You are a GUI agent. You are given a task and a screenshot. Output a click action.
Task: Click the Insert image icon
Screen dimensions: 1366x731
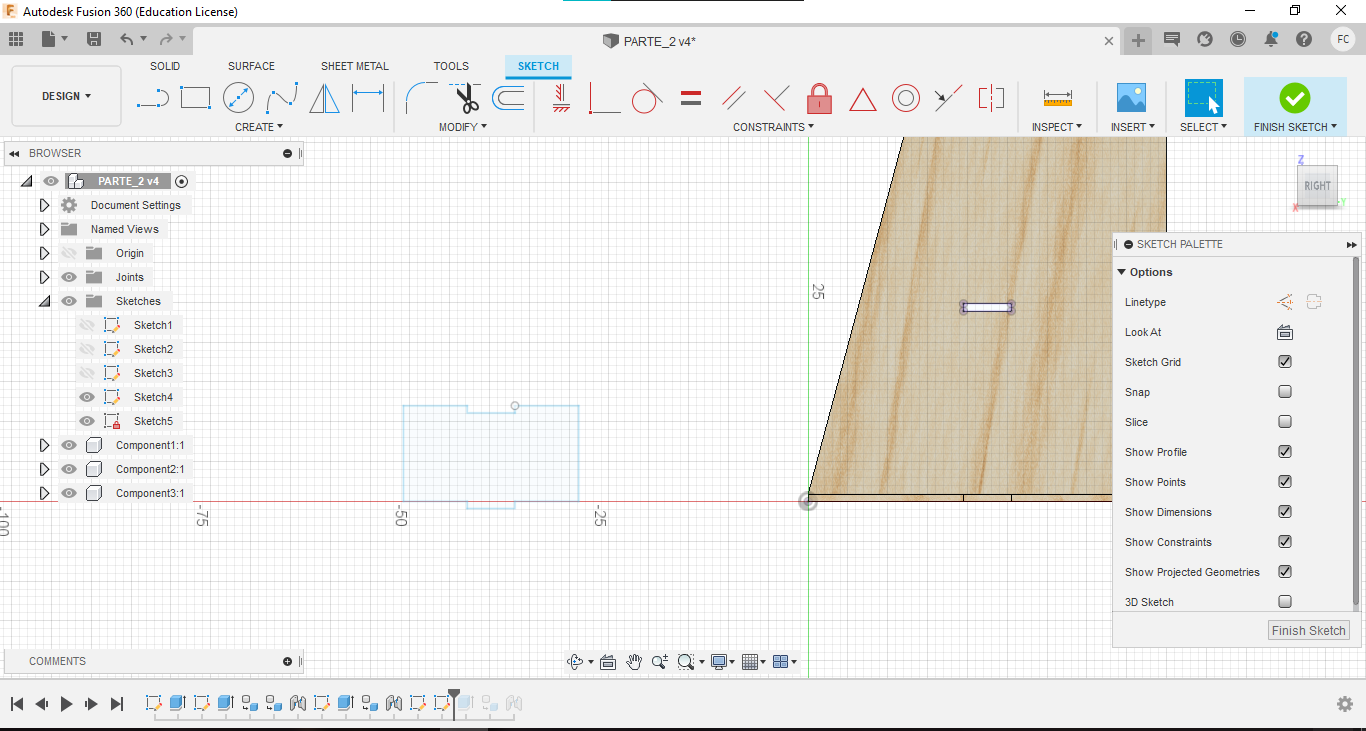(x=1131, y=98)
